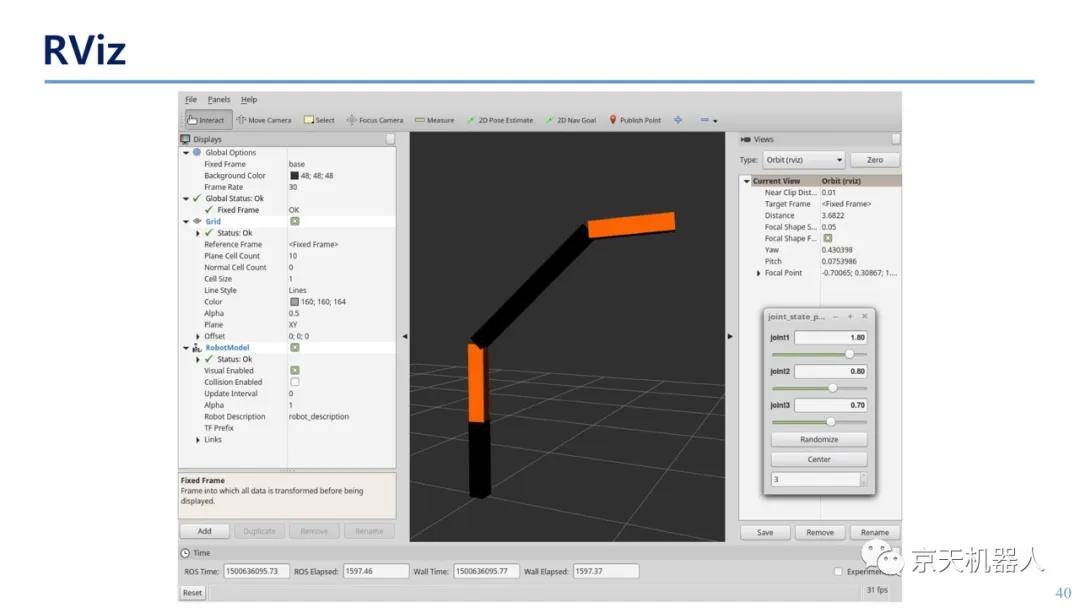The image size is (1080, 608).
Task: Click the RobotModel display icon
Action: click(x=197, y=348)
